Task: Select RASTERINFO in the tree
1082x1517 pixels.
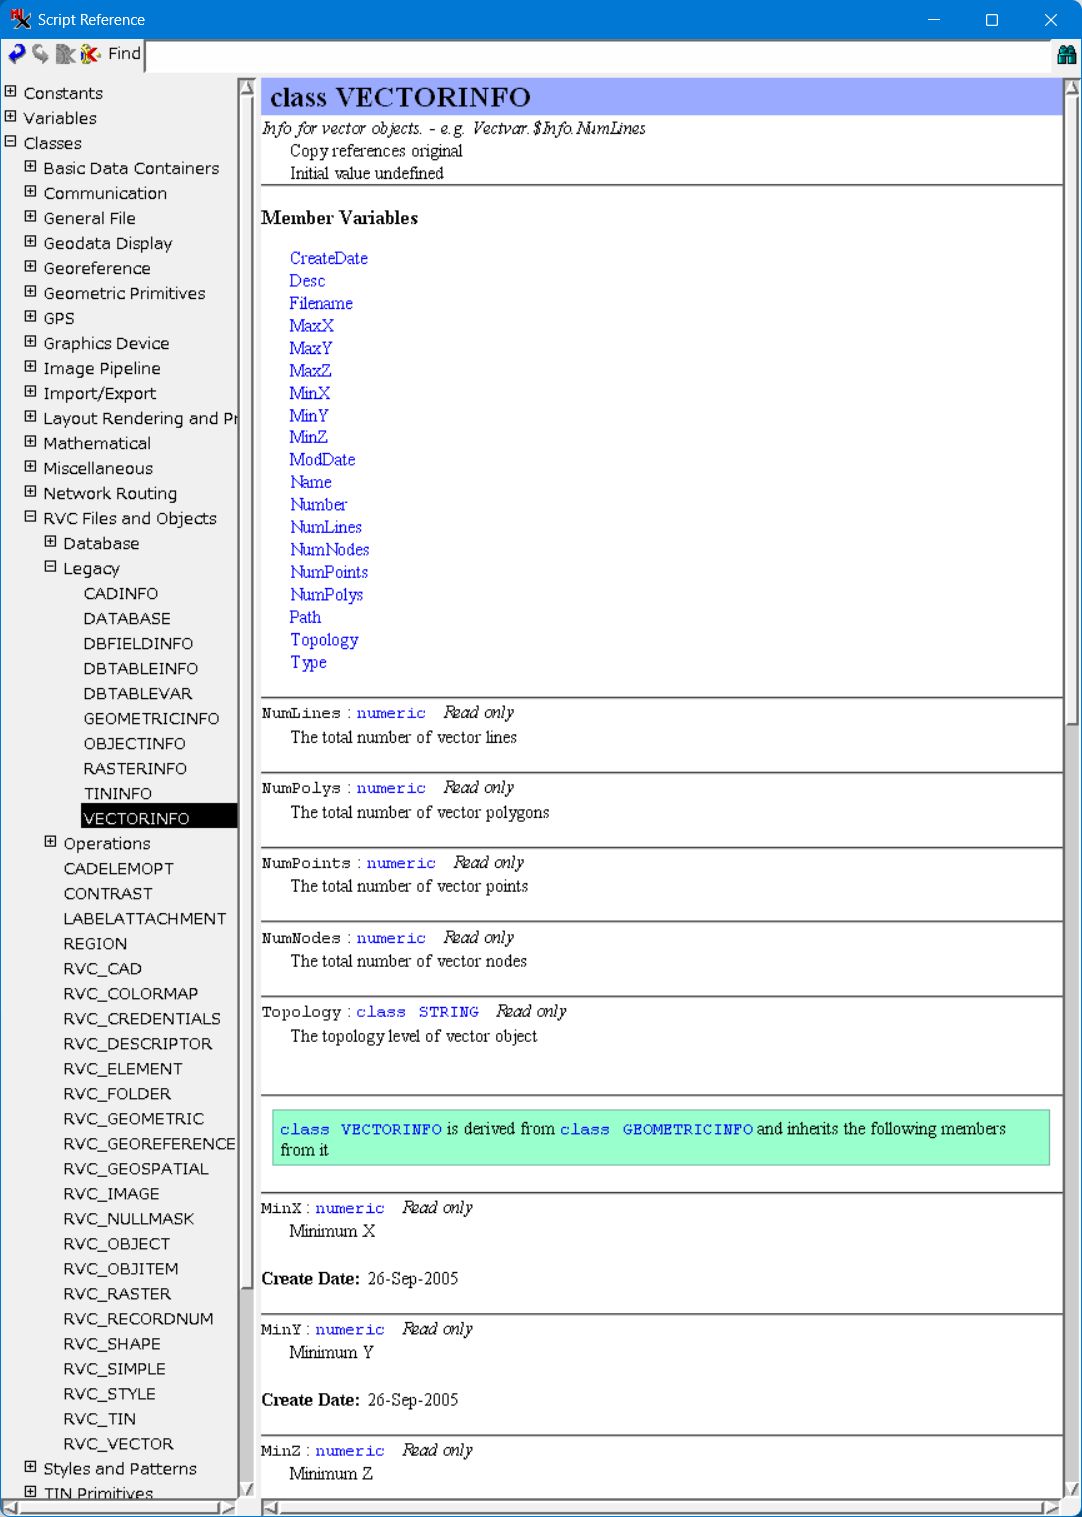Action: [135, 768]
